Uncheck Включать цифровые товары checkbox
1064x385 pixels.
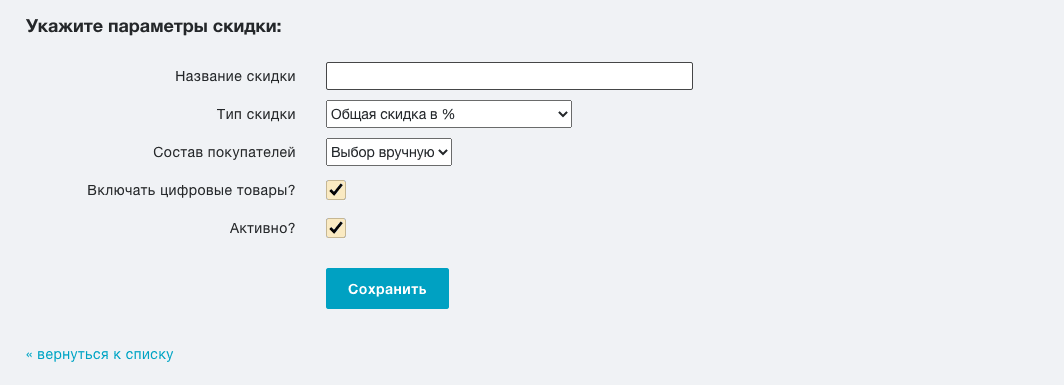pyautogui.click(x=336, y=190)
